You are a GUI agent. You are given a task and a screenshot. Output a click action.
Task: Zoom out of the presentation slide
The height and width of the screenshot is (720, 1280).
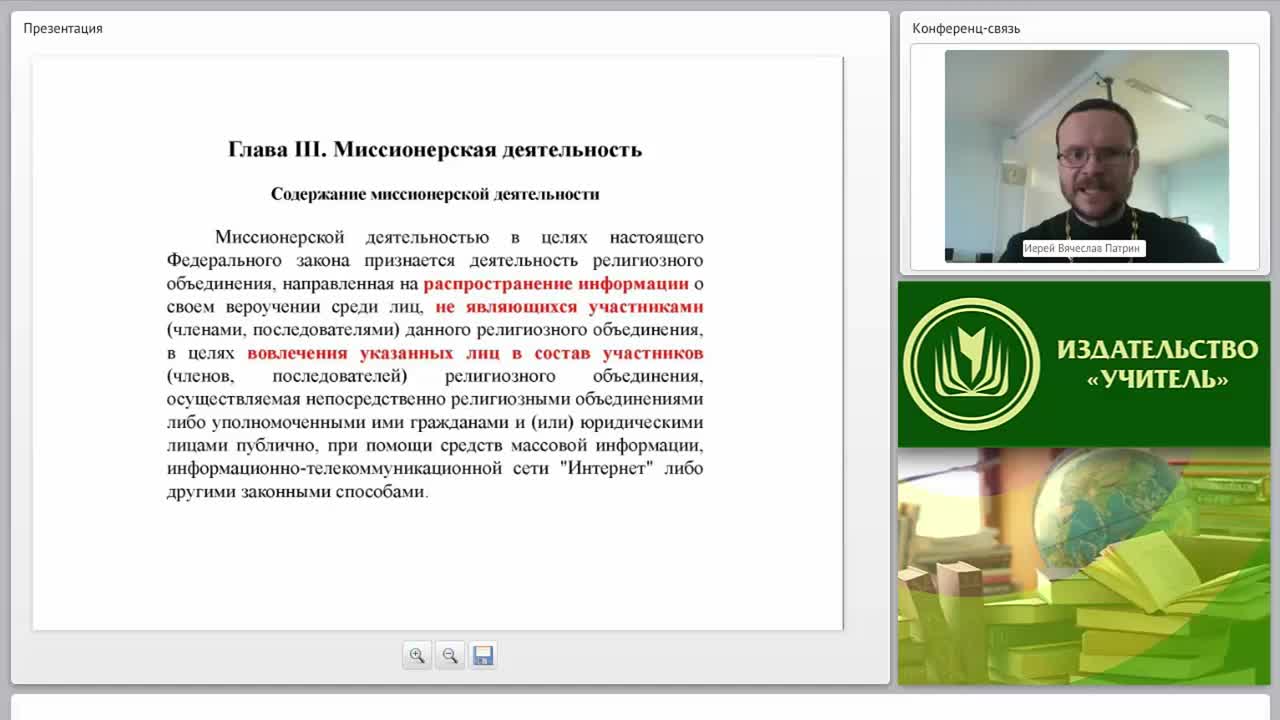(450, 655)
